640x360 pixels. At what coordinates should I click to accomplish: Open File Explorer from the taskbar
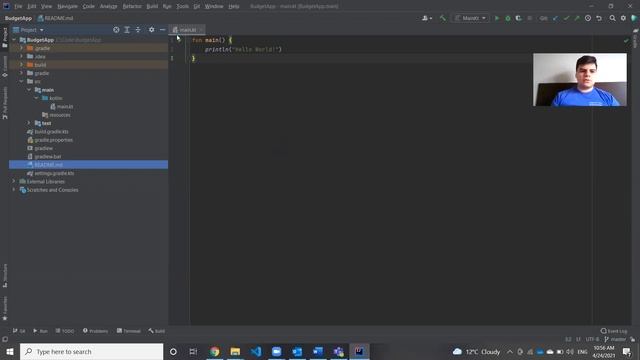click(x=235, y=351)
